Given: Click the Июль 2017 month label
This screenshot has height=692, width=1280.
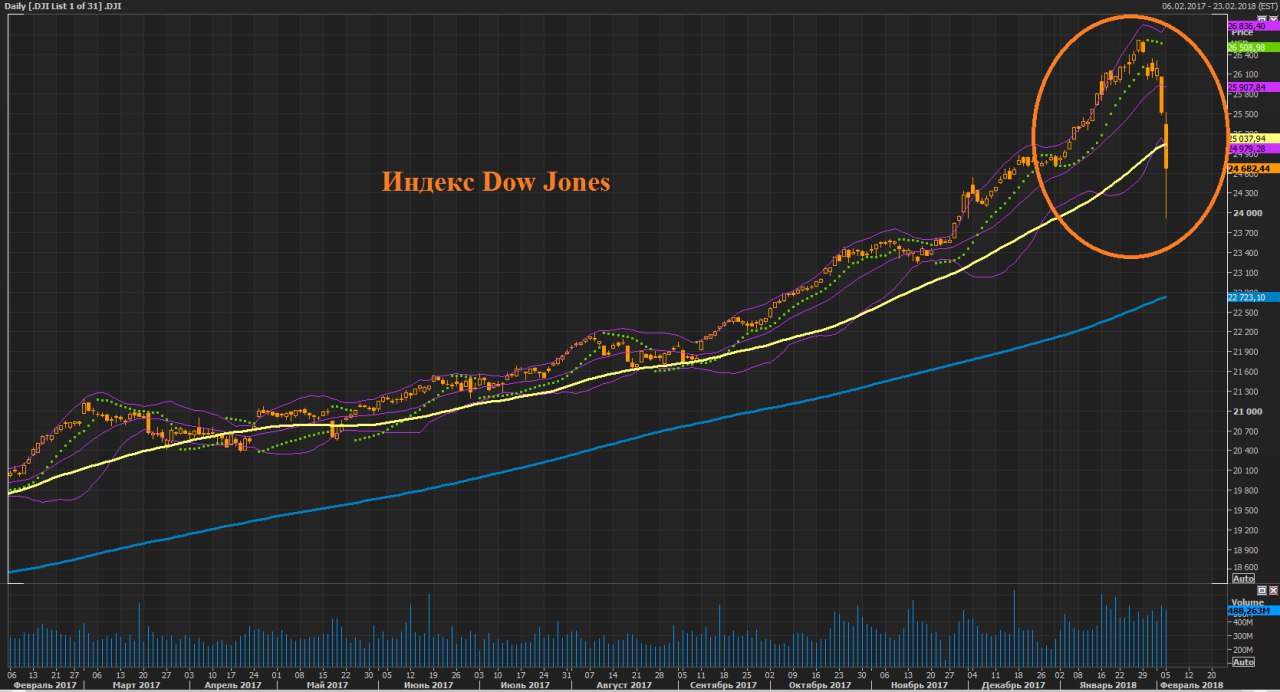Looking at the screenshot, I should click(524, 685).
